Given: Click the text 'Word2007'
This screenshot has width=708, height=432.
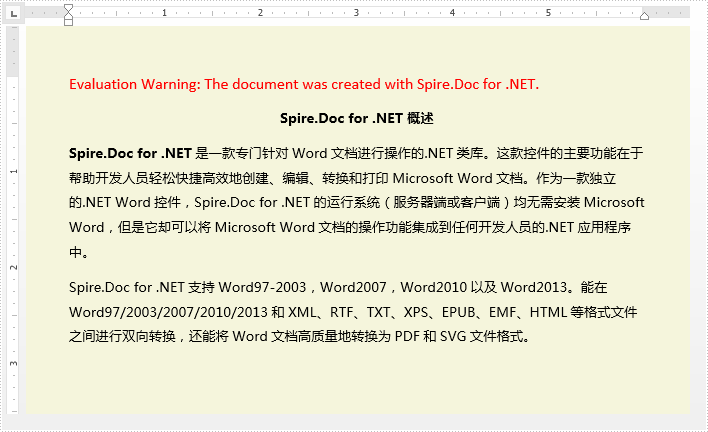Looking at the screenshot, I should coord(353,287).
